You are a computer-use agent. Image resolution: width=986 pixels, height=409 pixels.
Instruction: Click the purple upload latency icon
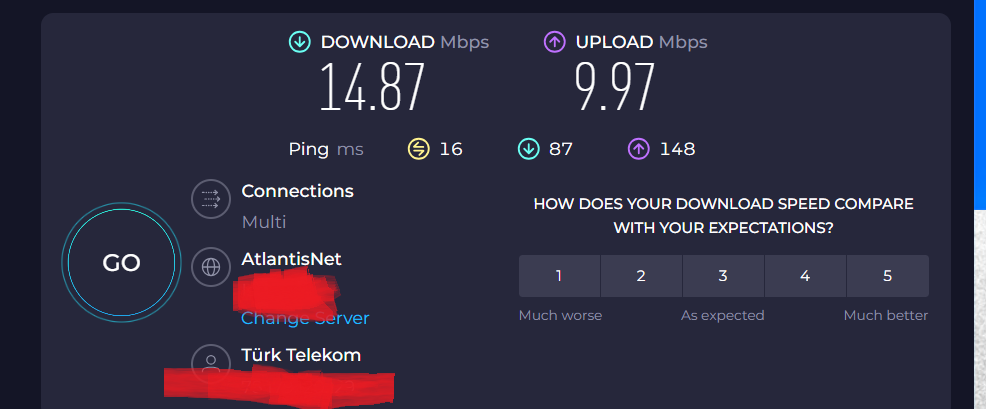pos(638,149)
